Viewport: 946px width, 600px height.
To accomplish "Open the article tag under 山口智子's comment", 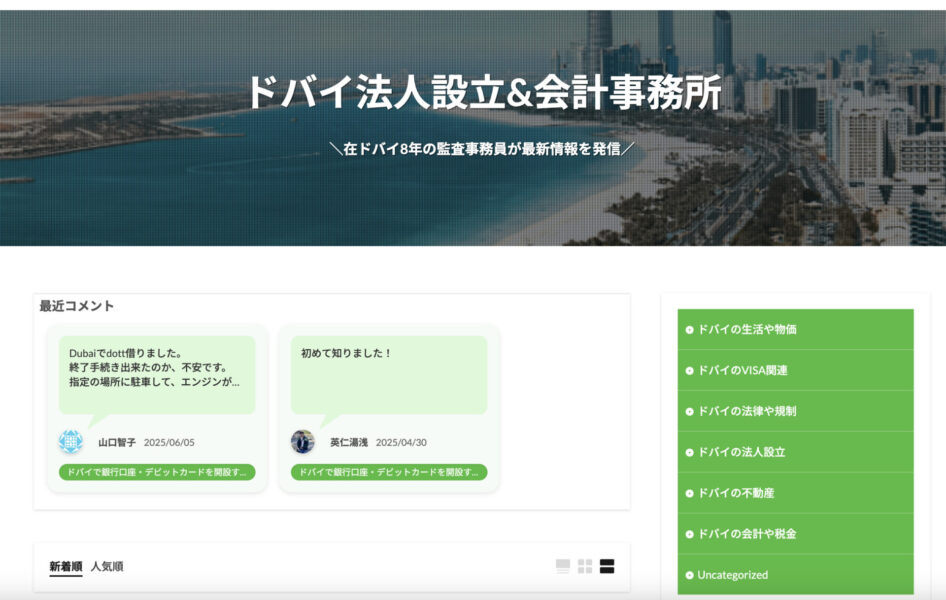I will 157,472.
